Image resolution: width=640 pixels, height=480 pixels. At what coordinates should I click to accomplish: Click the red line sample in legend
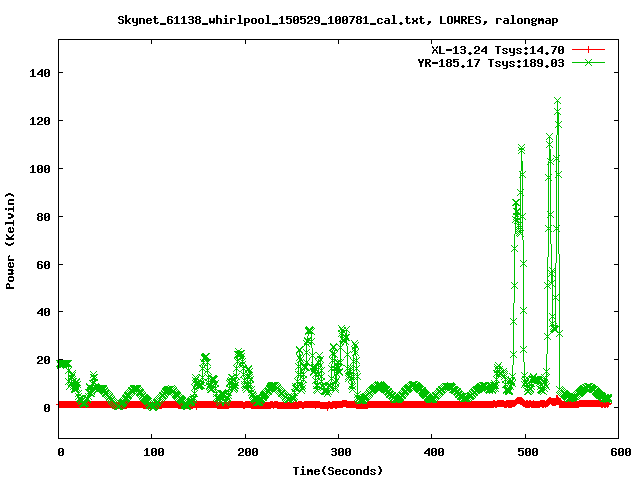pyautogui.click(x=590, y=49)
